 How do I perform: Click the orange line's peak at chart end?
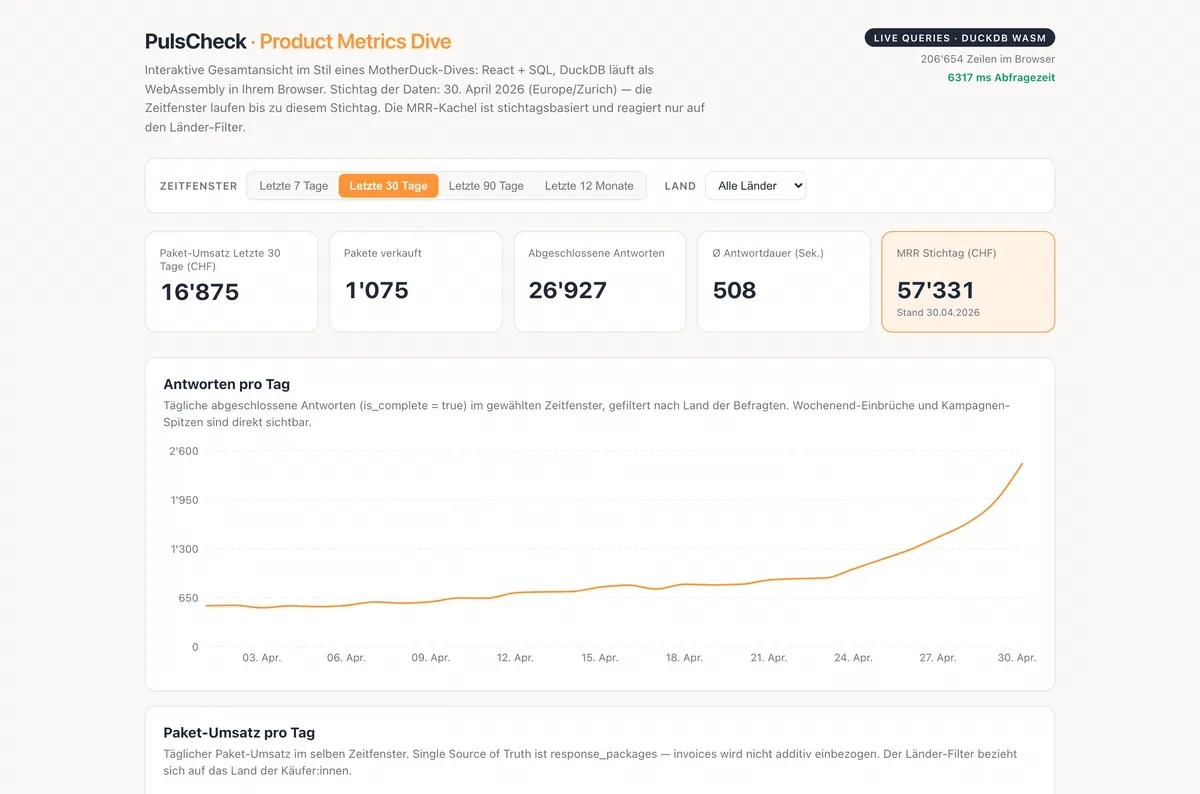coord(1022,464)
